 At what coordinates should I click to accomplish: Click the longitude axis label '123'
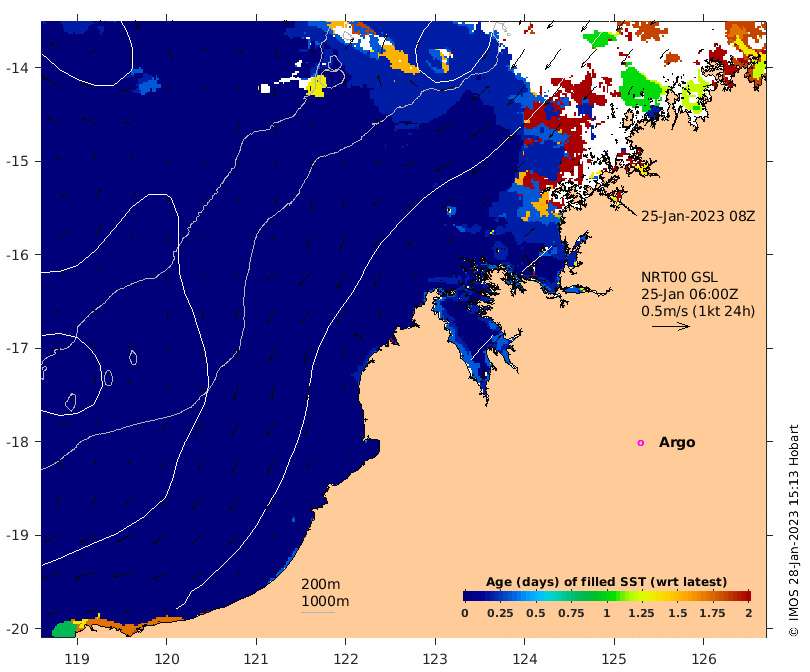(435, 659)
